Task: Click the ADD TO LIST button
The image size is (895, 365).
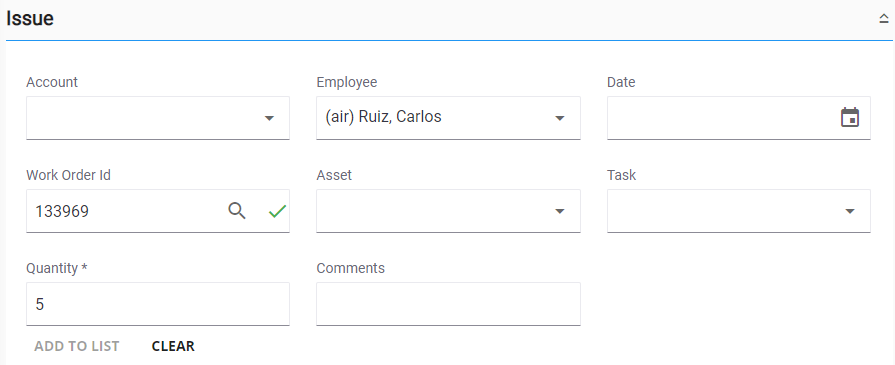Action: (x=76, y=346)
